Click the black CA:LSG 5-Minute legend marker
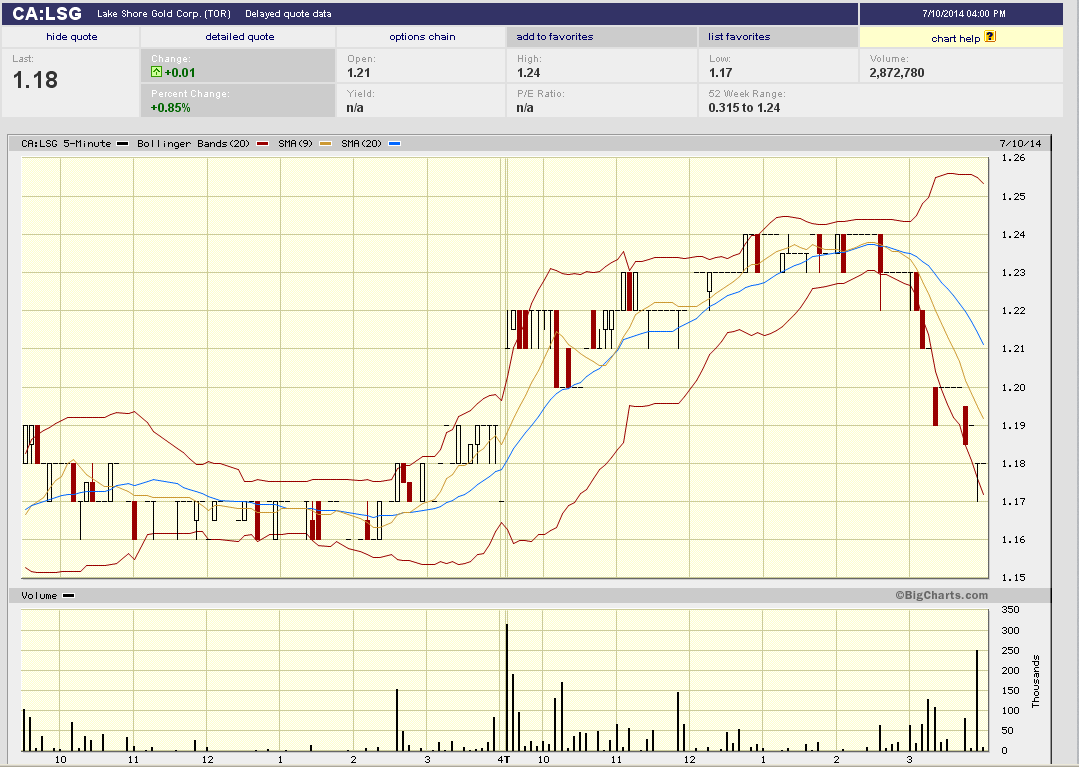 click(122, 144)
